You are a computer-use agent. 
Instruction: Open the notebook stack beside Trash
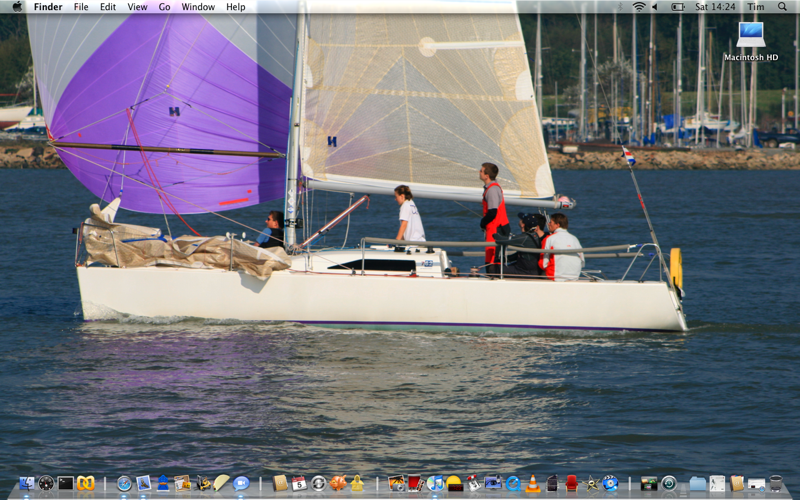[x=736, y=483]
